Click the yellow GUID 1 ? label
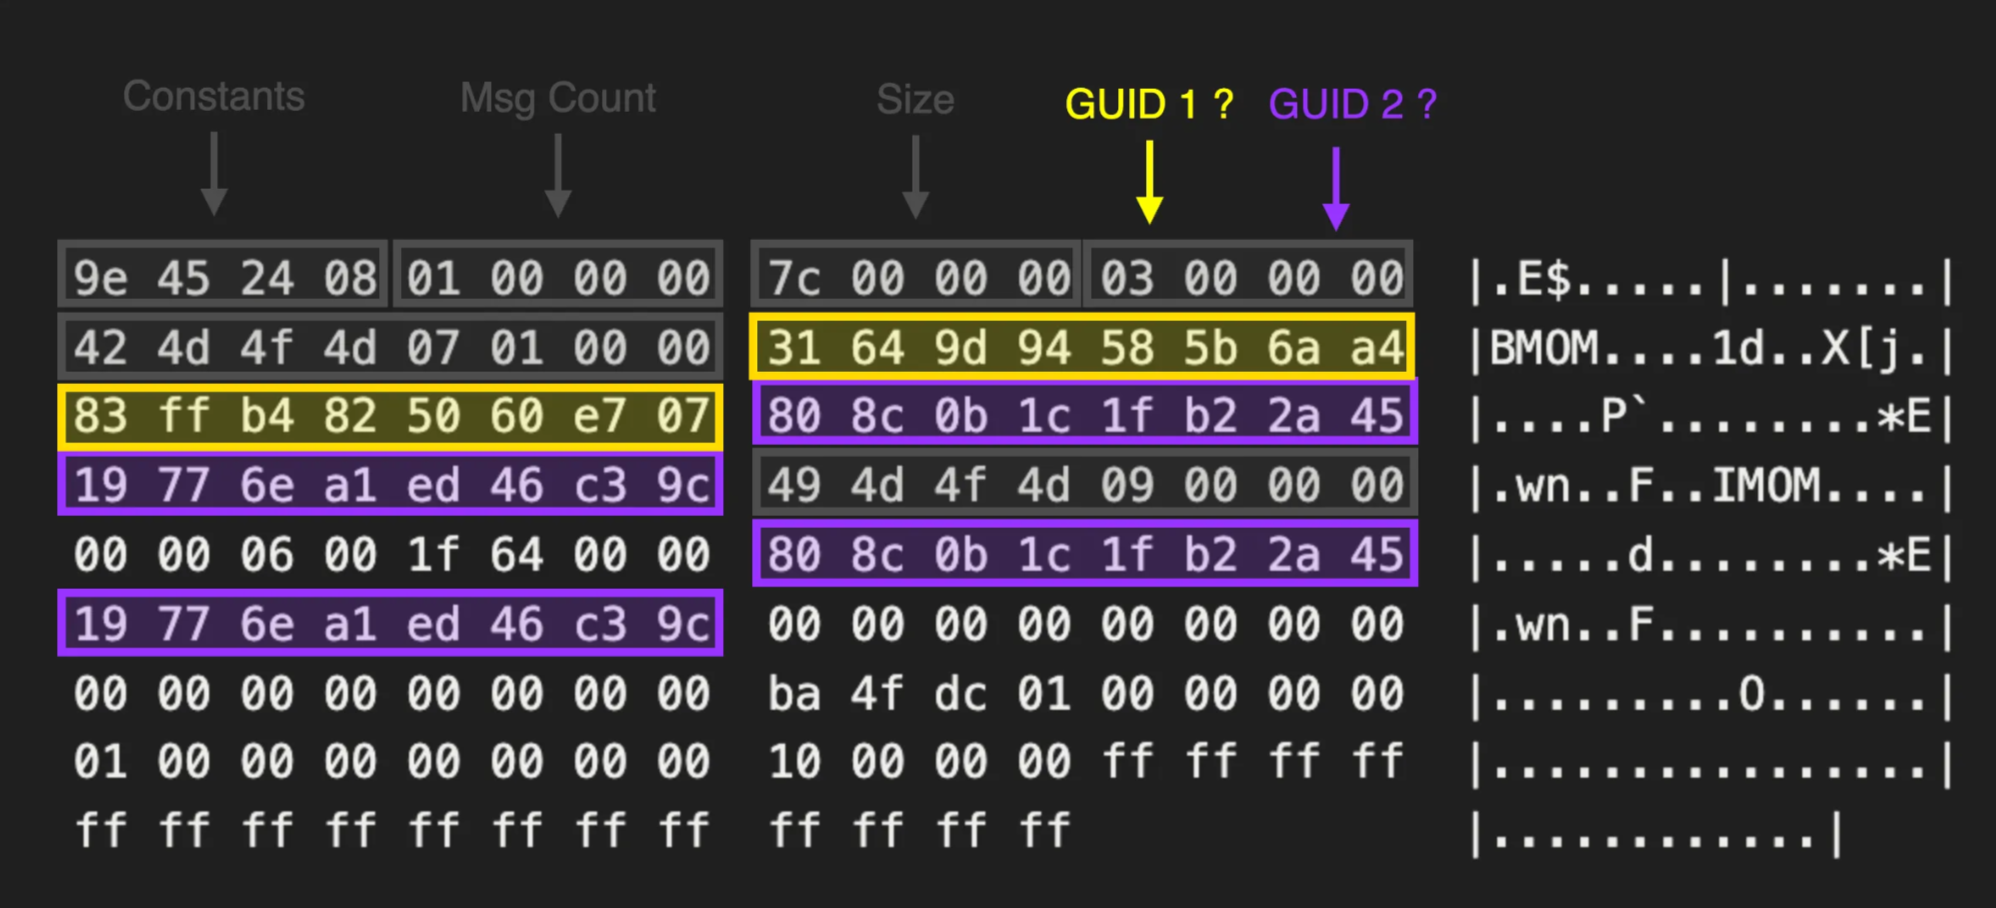Image resolution: width=1996 pixels, height=908 pixels. 1149,104
